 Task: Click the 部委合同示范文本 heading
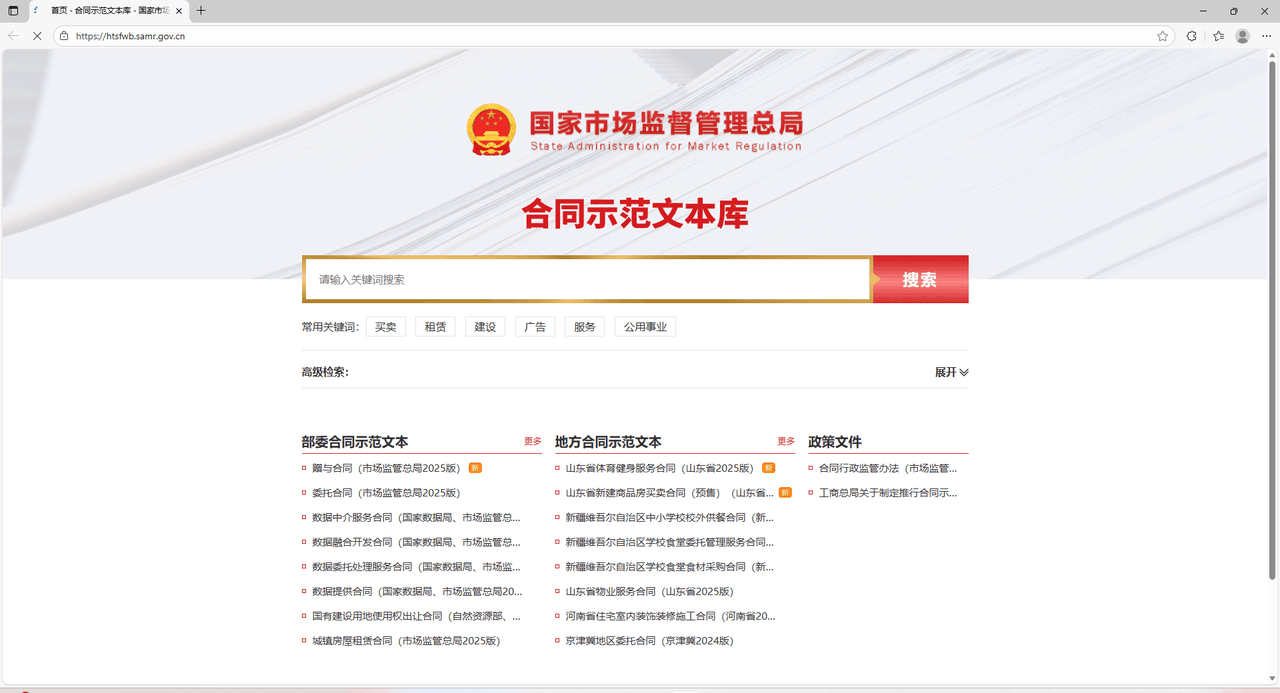[355, 442]
